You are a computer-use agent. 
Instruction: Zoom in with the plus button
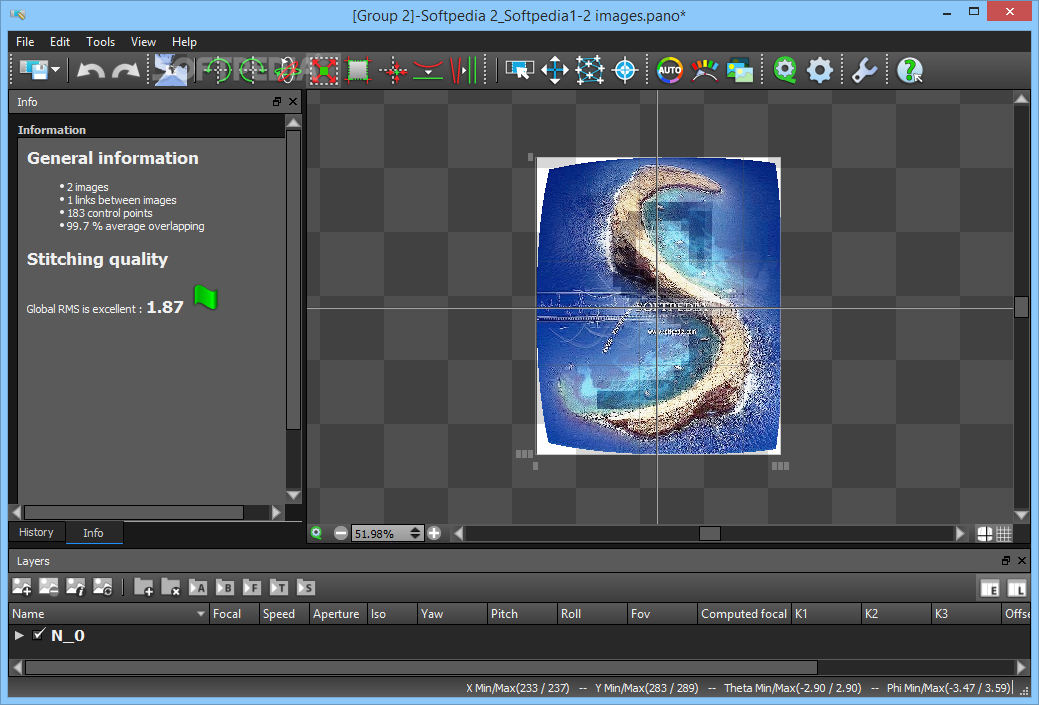[x=434, y=533]
